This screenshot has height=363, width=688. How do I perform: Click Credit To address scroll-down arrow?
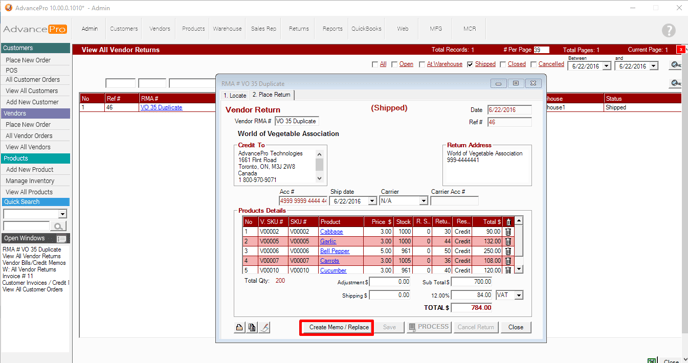tap(319, 178)
